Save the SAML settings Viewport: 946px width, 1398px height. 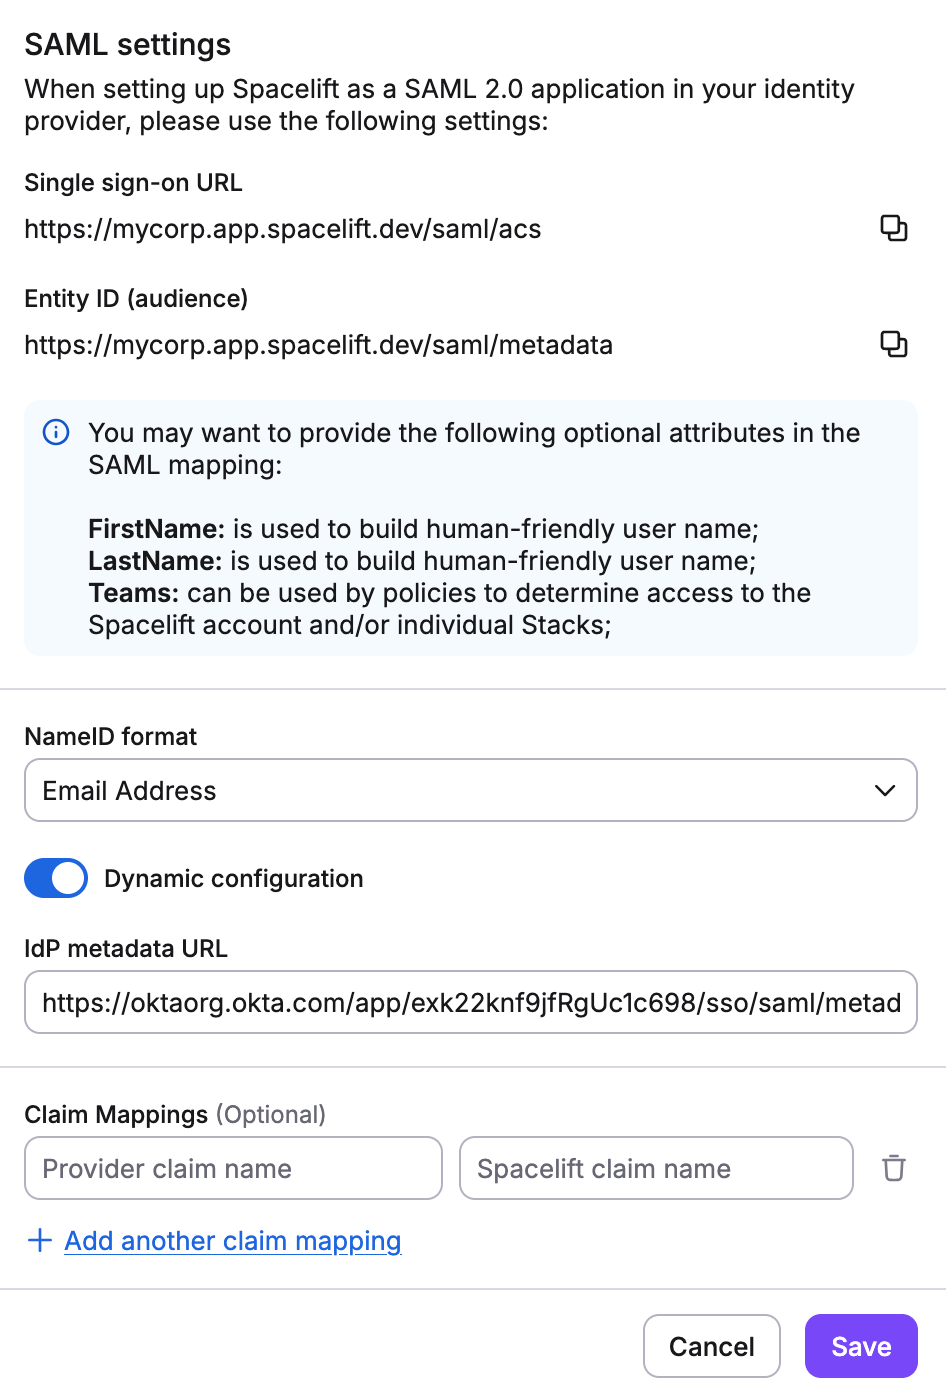click(x=860, y=1346)
